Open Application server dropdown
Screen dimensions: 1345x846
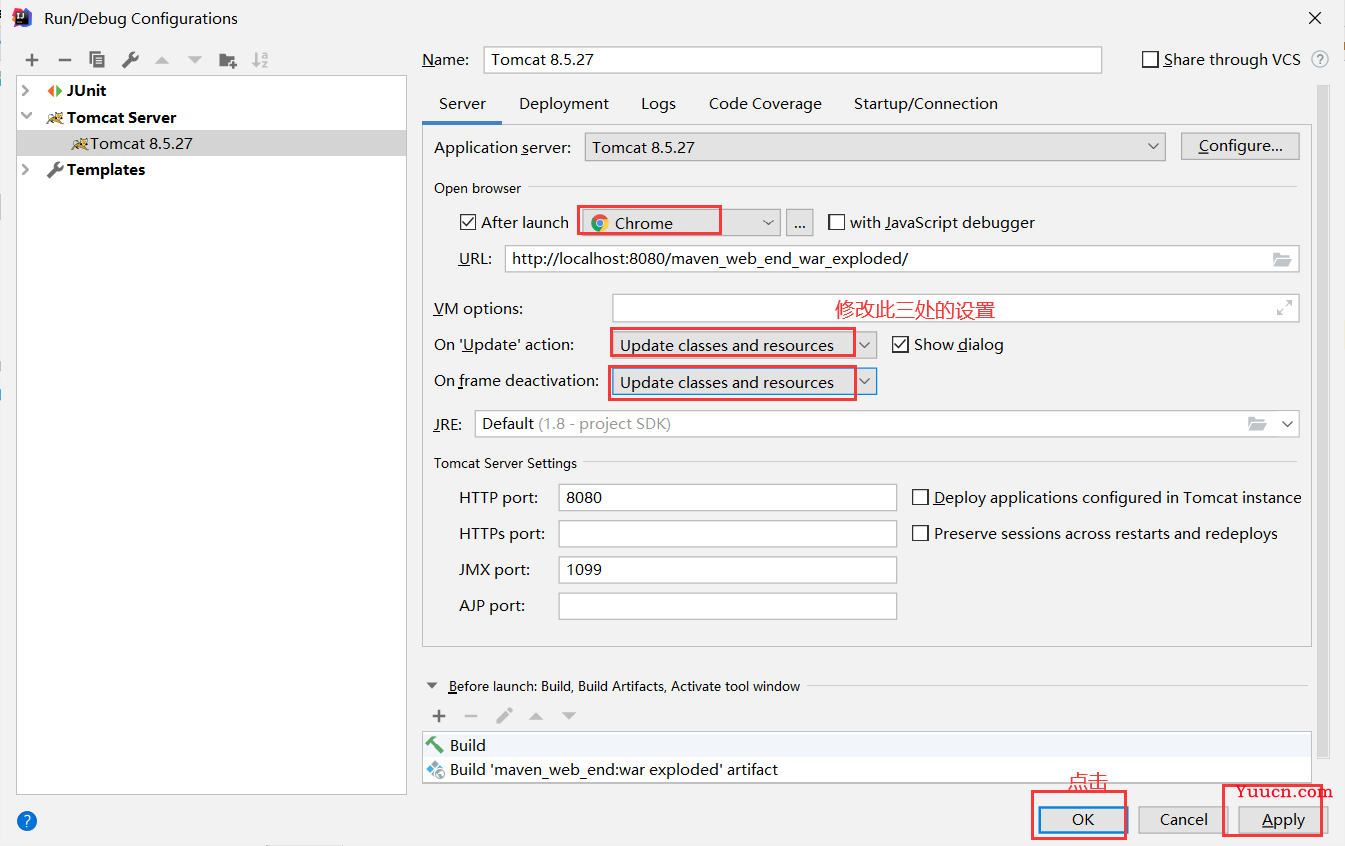(875, 147)
